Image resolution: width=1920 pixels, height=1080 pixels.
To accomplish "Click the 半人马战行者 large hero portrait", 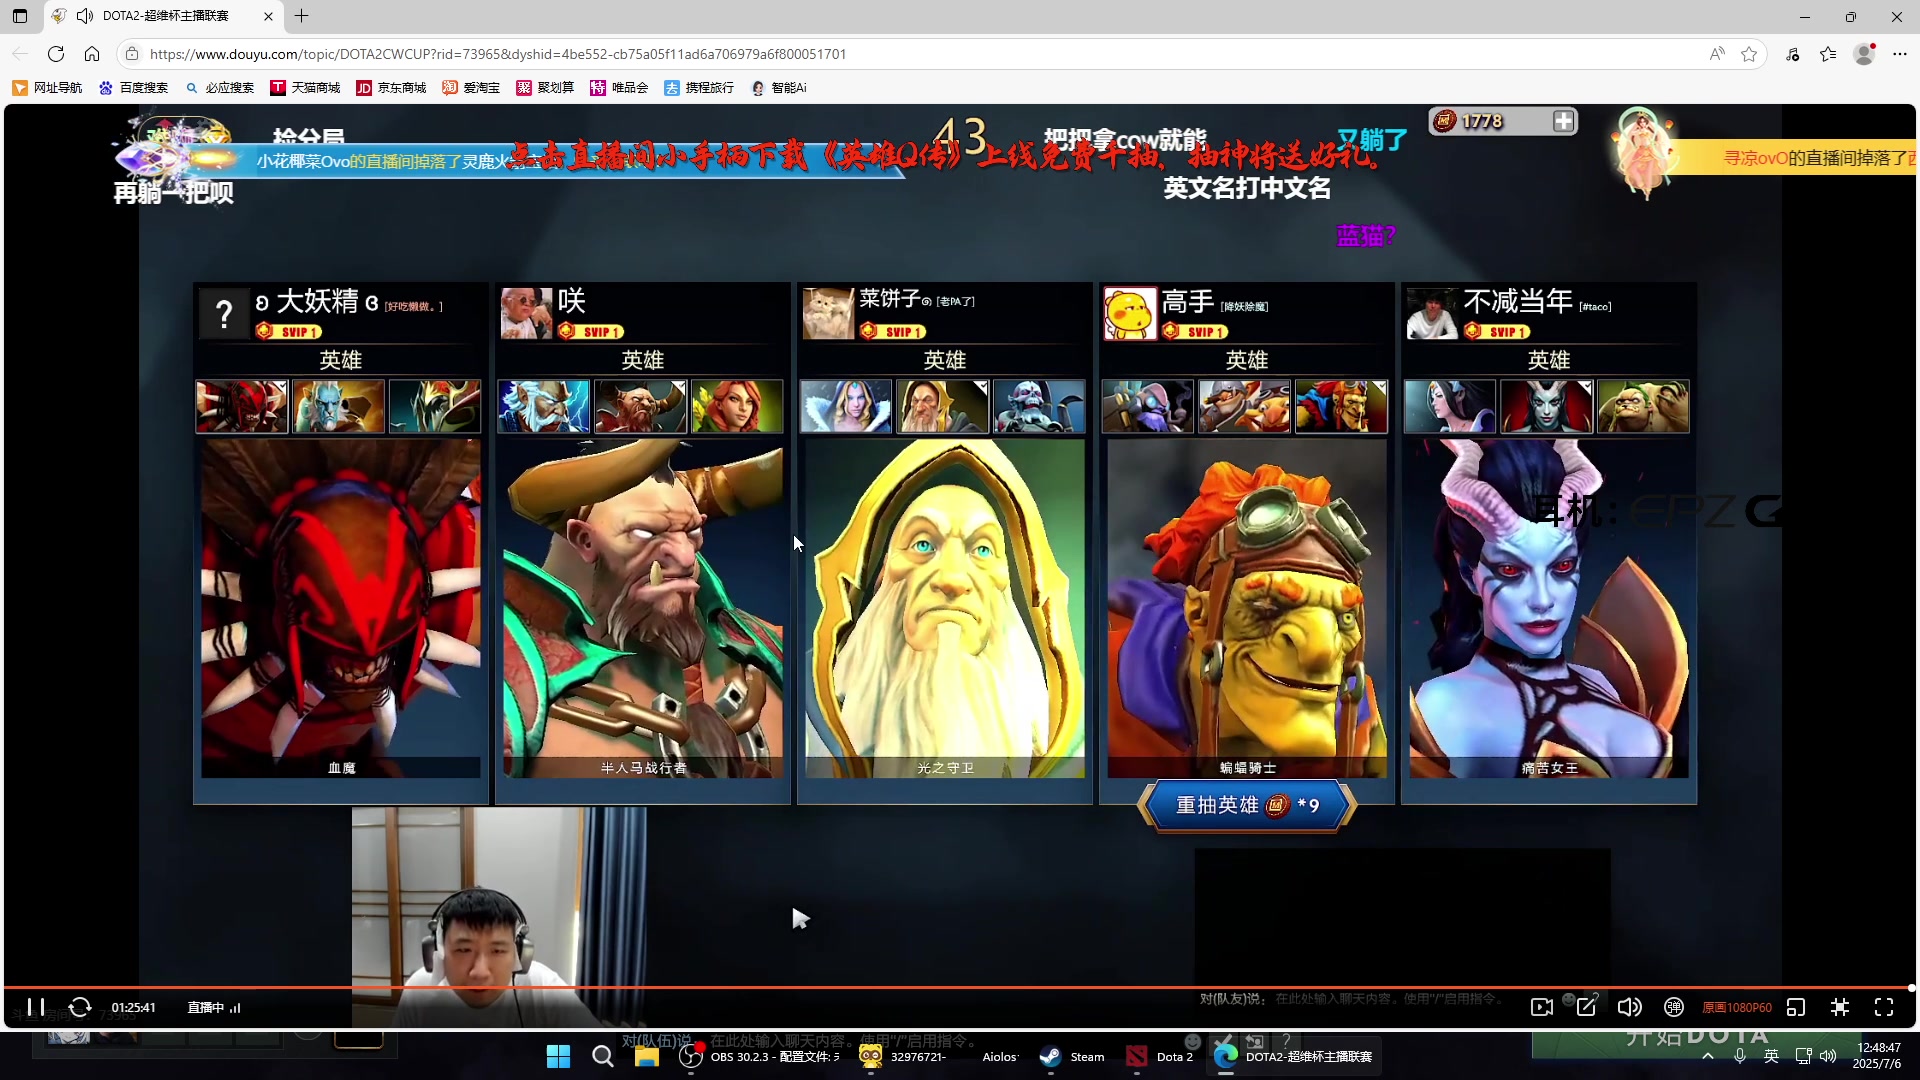I will click(x=643, y=608).
